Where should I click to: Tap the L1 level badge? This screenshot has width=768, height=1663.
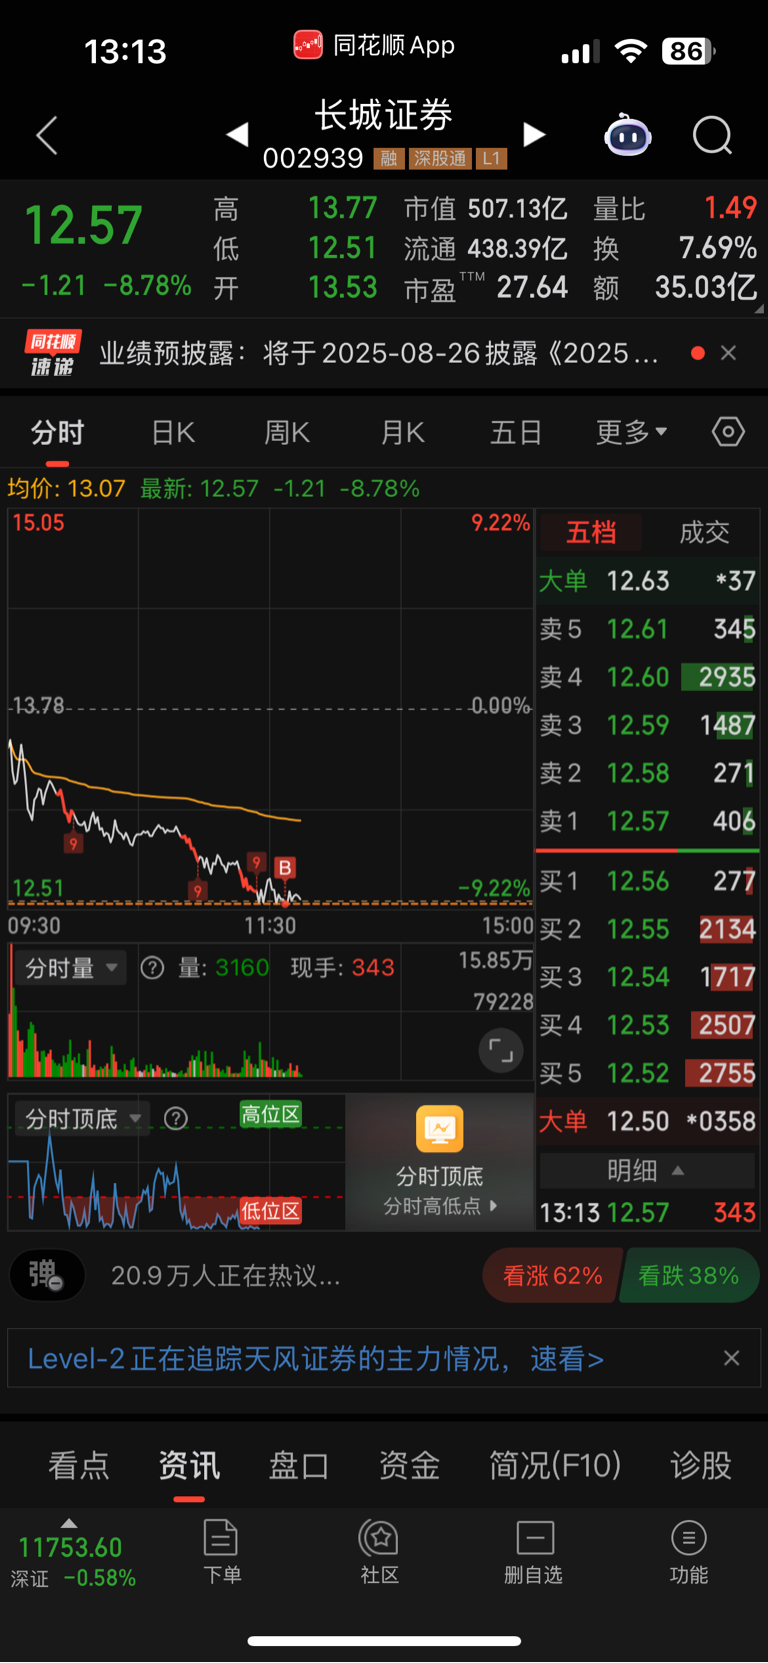491,159
